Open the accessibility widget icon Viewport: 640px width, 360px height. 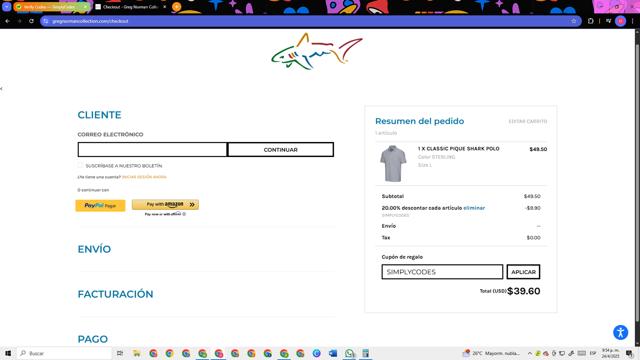(x=620, y=332)
